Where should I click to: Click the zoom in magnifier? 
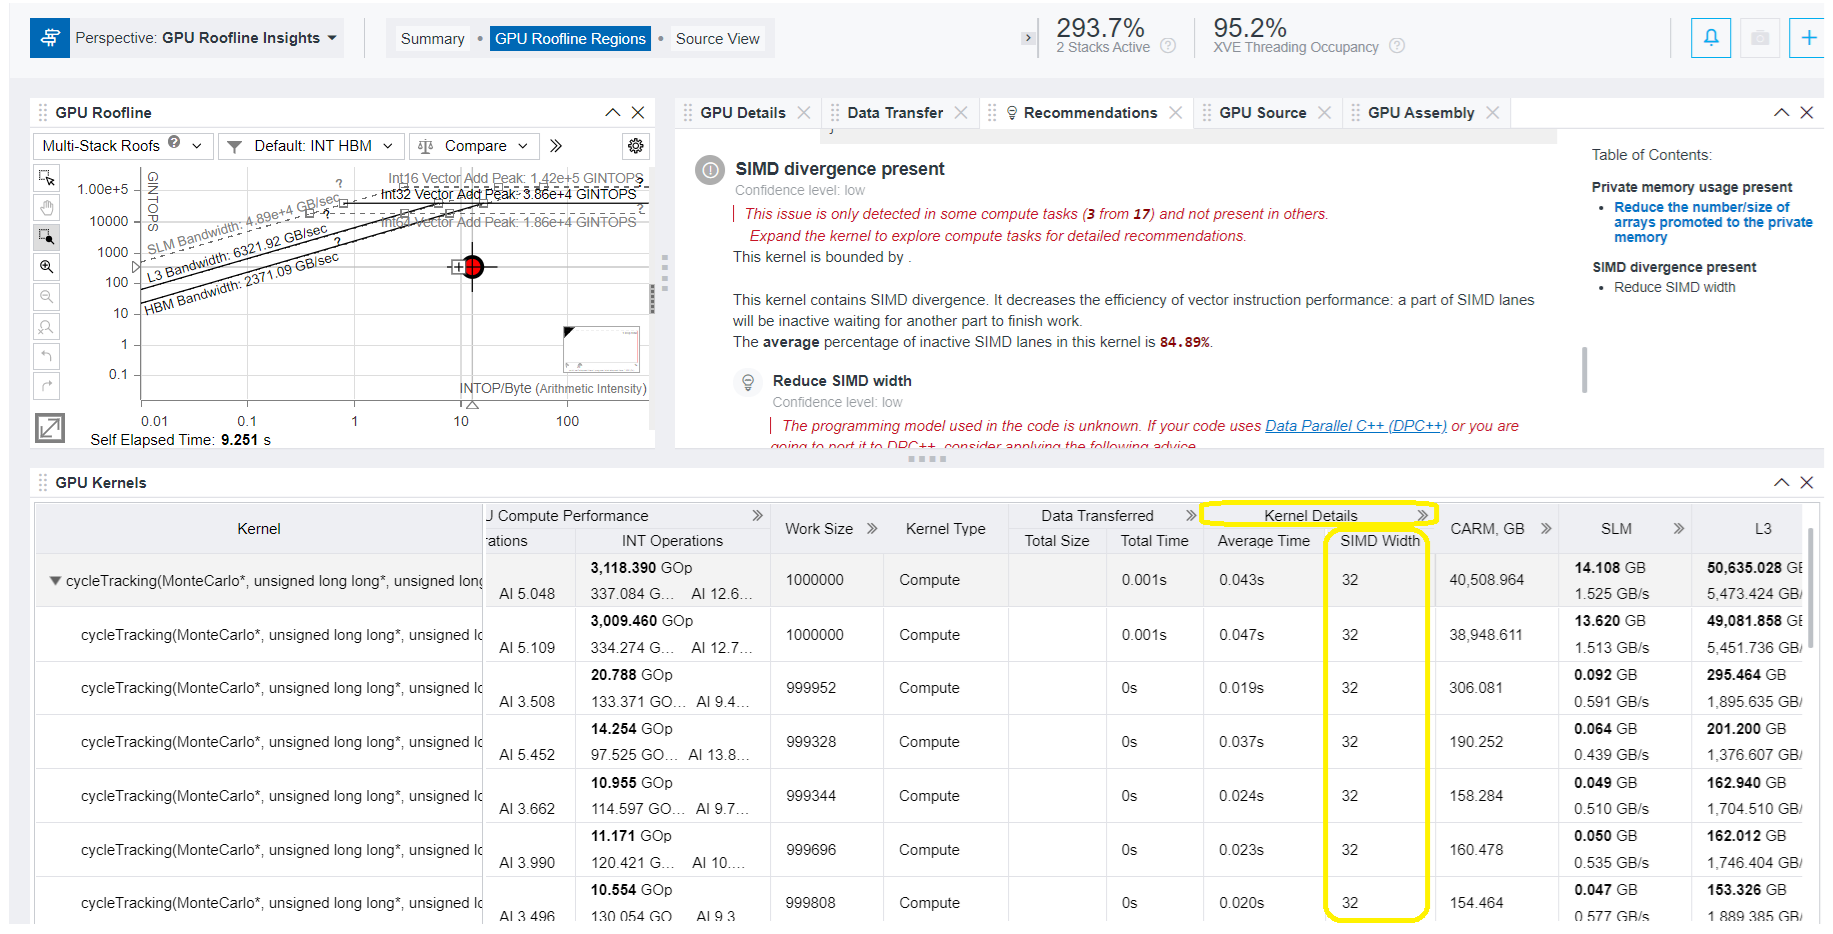[x=46, y=267]
